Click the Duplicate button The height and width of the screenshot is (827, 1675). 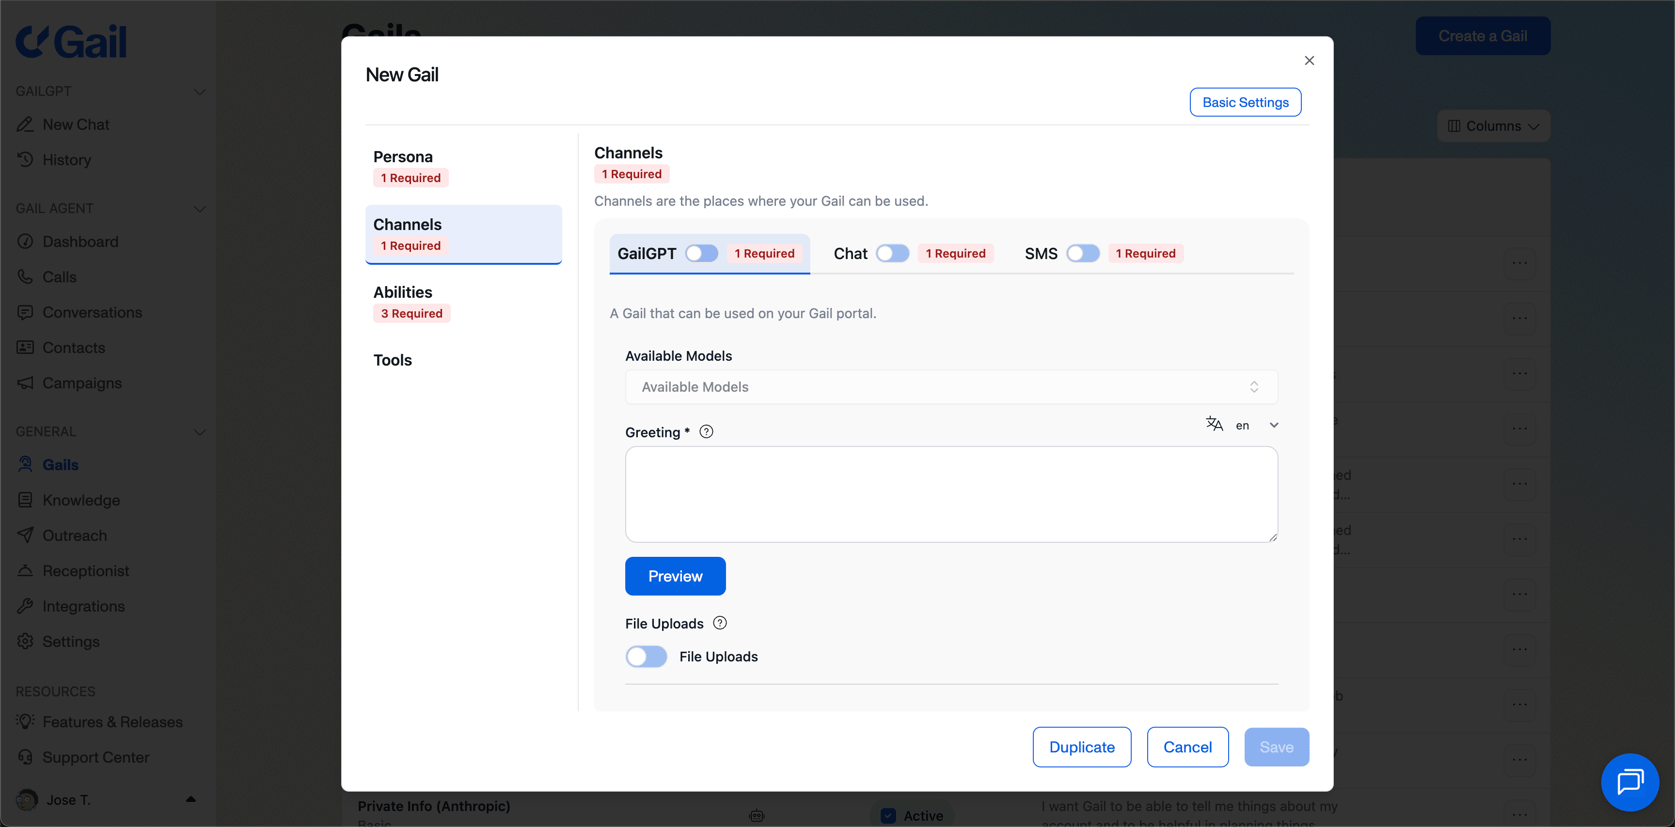[1082, 747]
